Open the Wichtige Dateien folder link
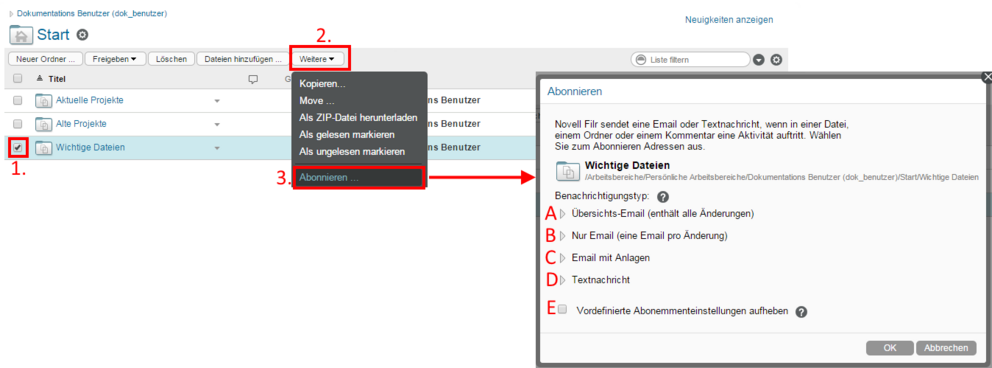Viewport: 992px width, 368px height. 90,147
